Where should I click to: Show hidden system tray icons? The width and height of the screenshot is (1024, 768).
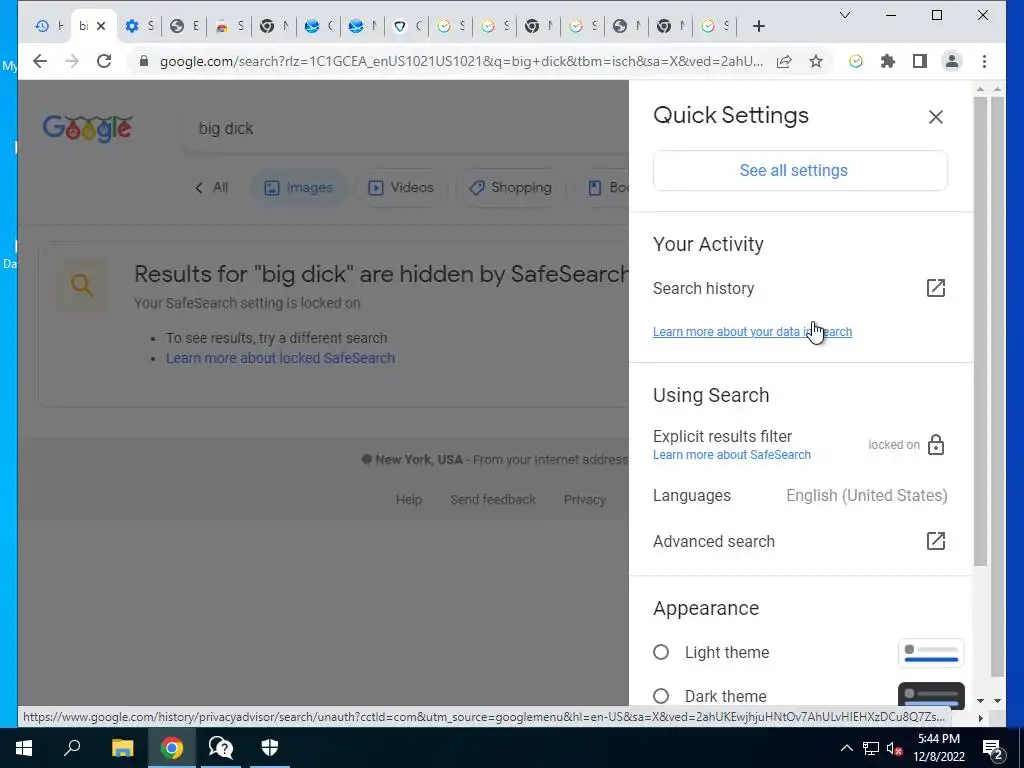[846, 748]
